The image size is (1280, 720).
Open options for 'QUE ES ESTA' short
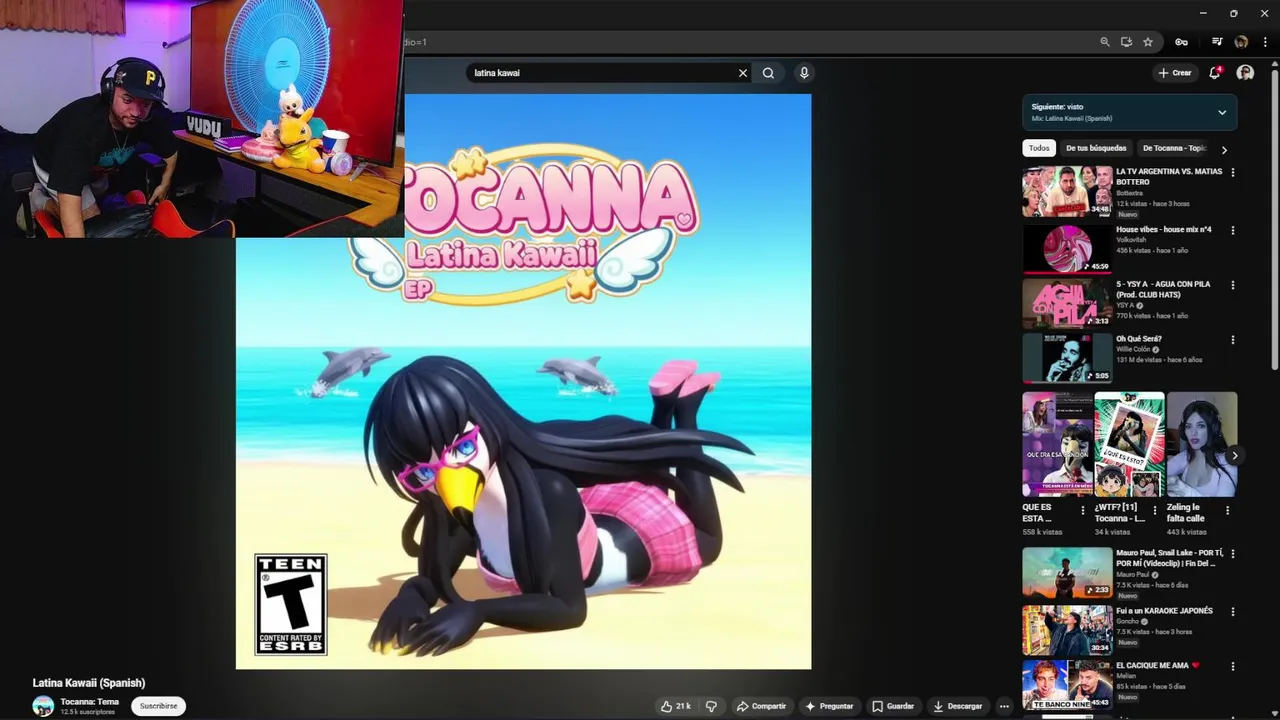[x=1082, y=510]
